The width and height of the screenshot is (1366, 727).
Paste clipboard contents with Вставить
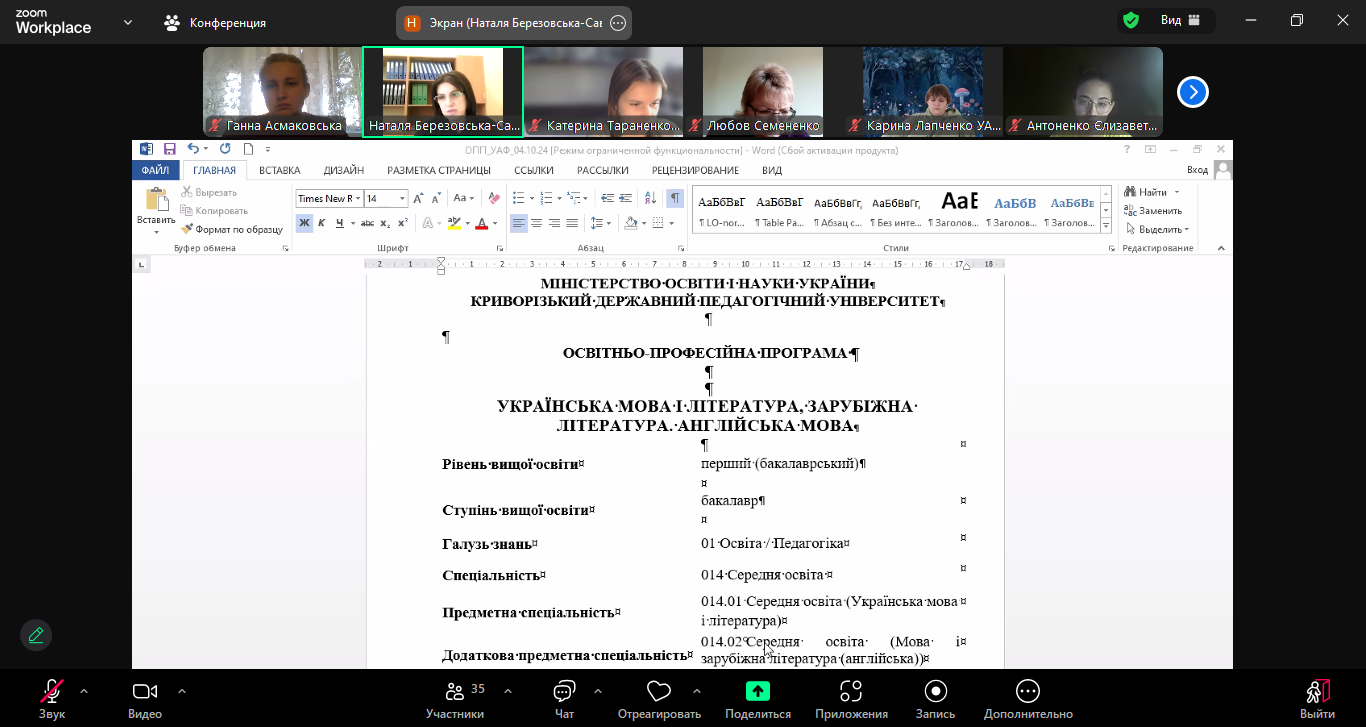coord(156,209)
